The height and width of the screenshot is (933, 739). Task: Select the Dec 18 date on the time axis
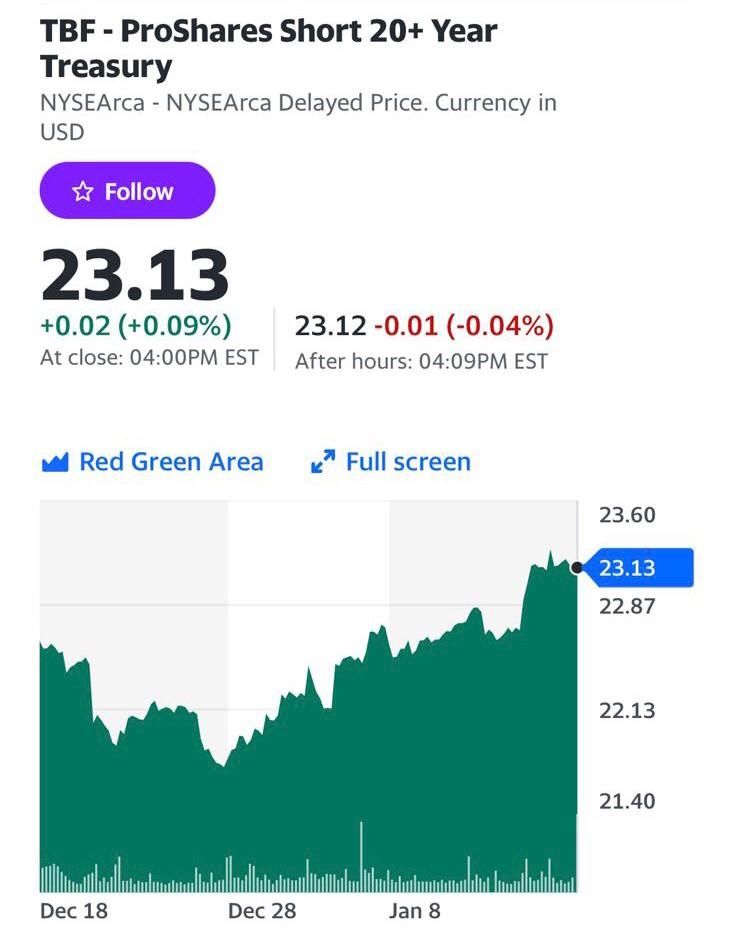pyautogui.click(x=73, y=911)
